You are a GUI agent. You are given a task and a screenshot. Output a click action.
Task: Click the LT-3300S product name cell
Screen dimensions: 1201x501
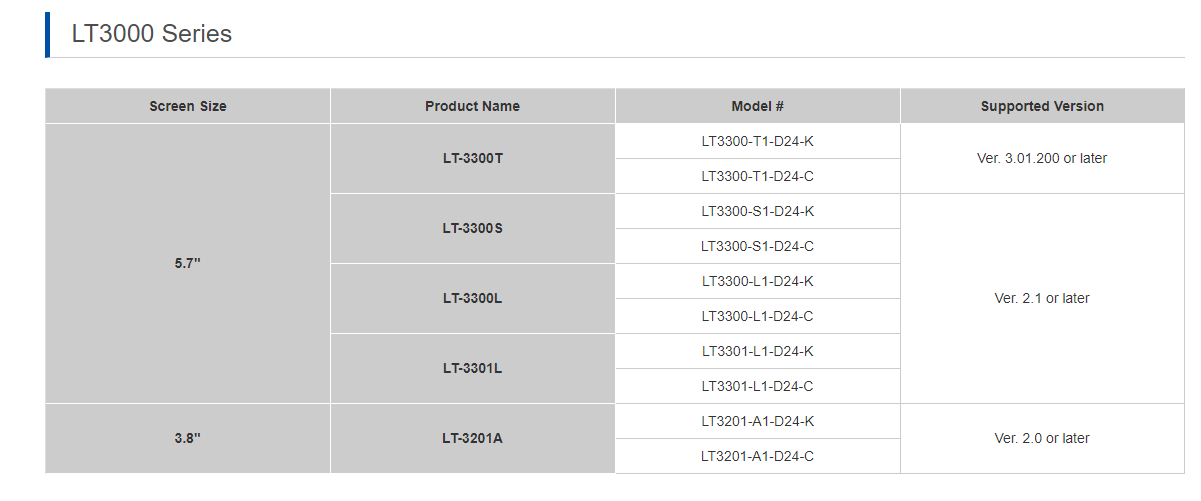click(x=473, y=229)
